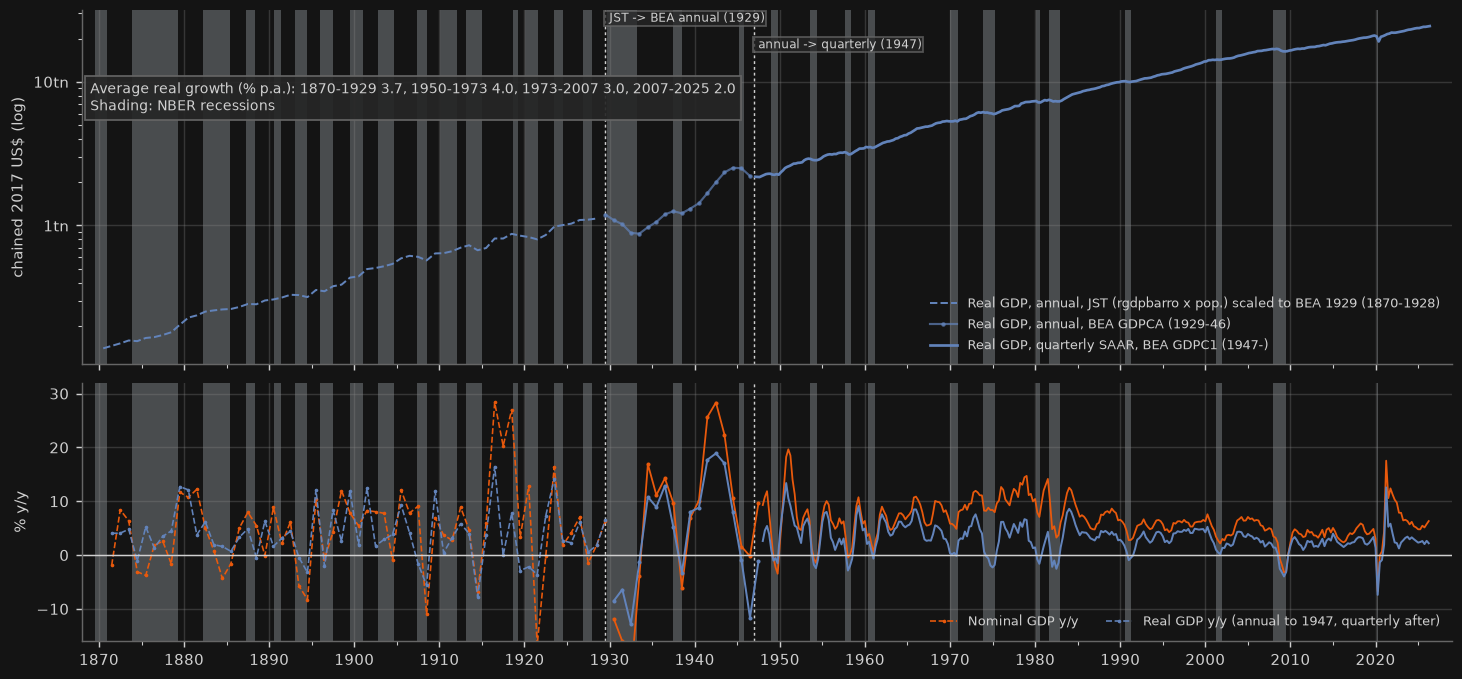Click the '1910' x-axis year label
This screenshot has width=1462, height=679.
coord(438,660)
